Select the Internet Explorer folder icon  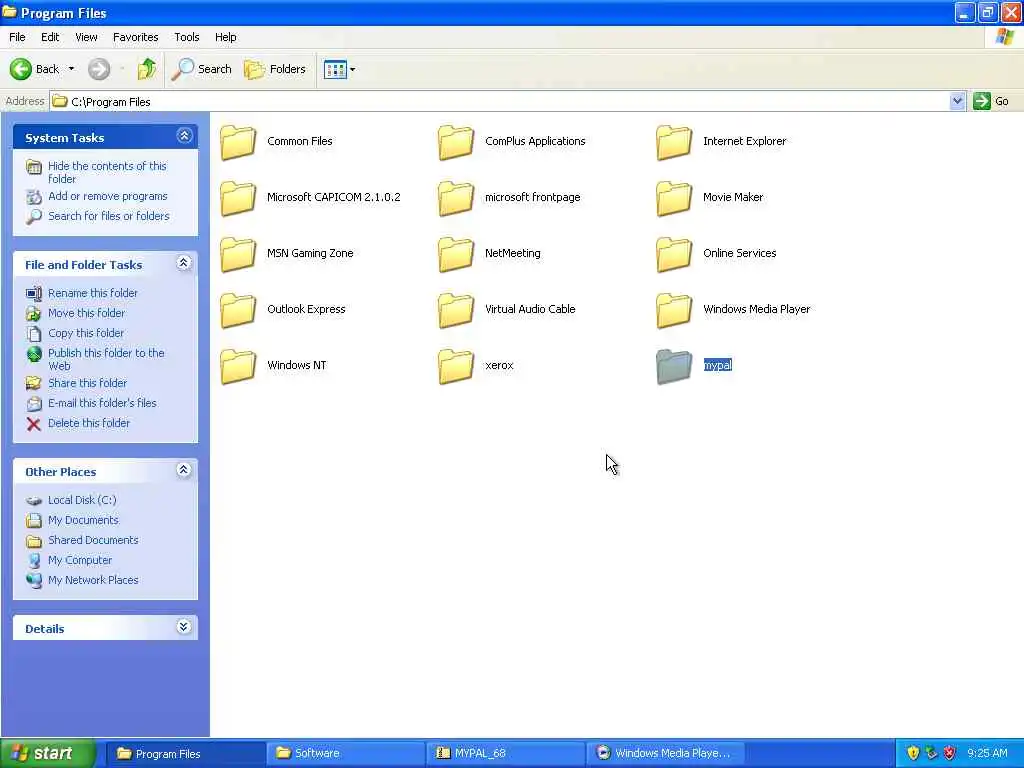pos(674,142)
